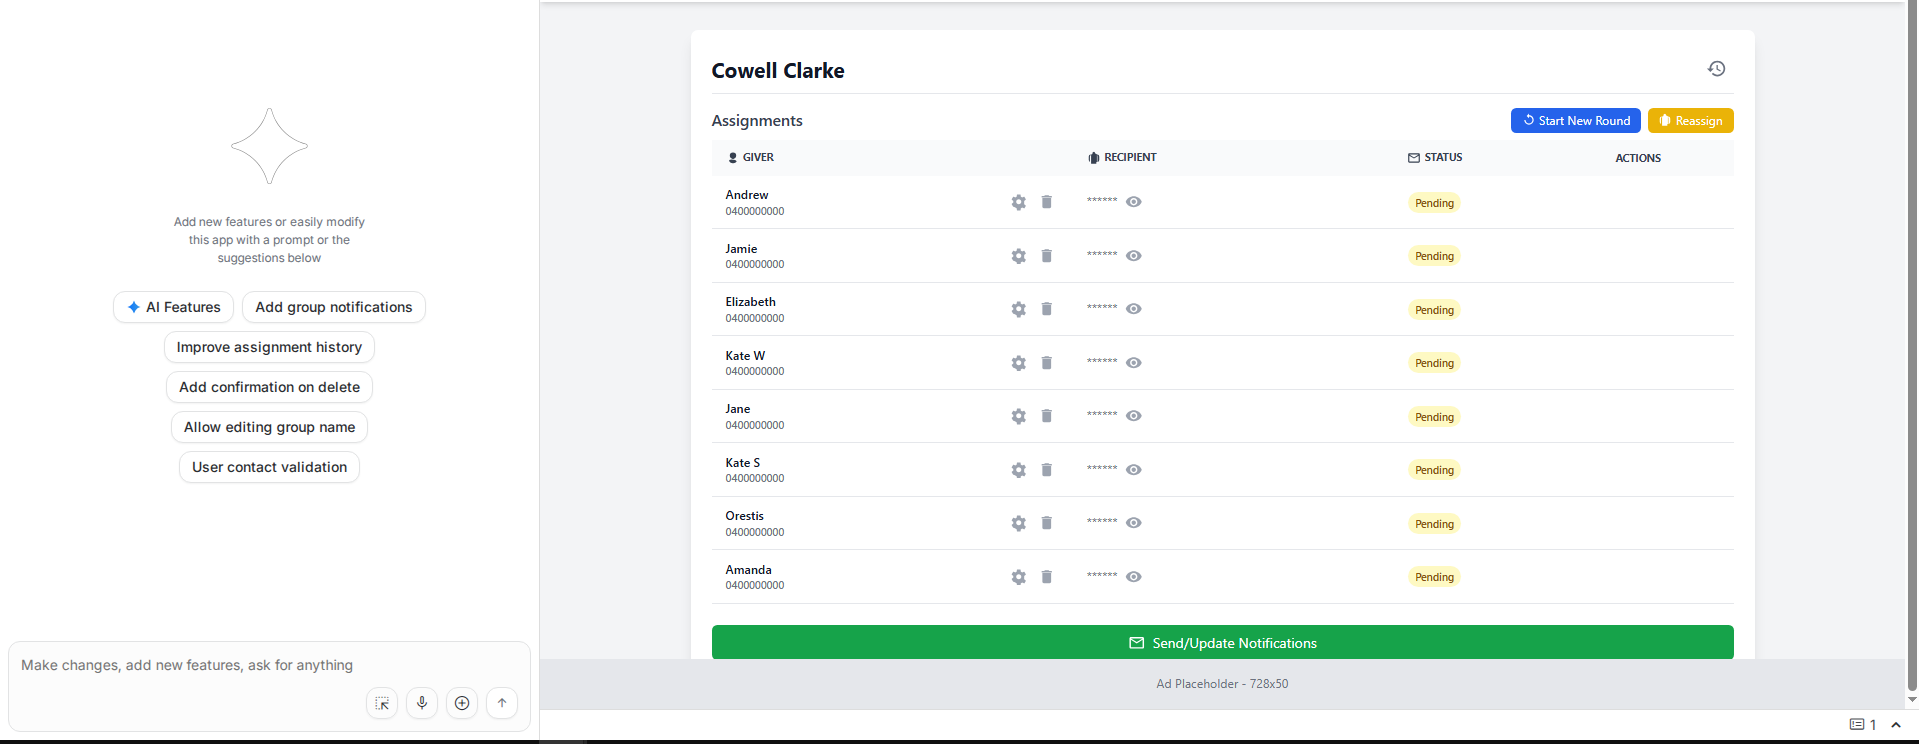Click Send/Update Notifications green button
This screenshot has width=1919, height=744.
click(1222, 643)
